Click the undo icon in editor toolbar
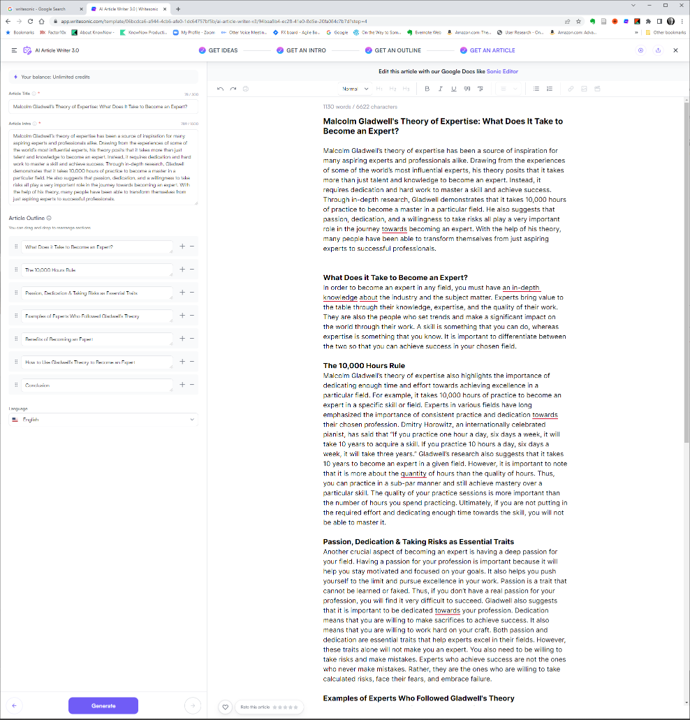This screenshot has height=720, width=690. tap(221, 89)
